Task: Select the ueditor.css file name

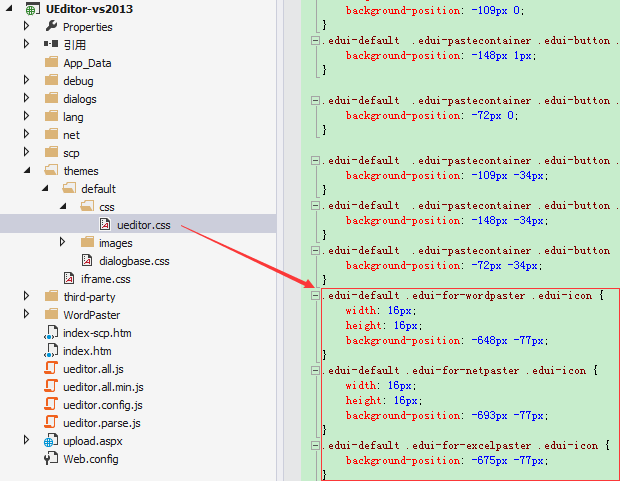Action: [x=144, y=225]
